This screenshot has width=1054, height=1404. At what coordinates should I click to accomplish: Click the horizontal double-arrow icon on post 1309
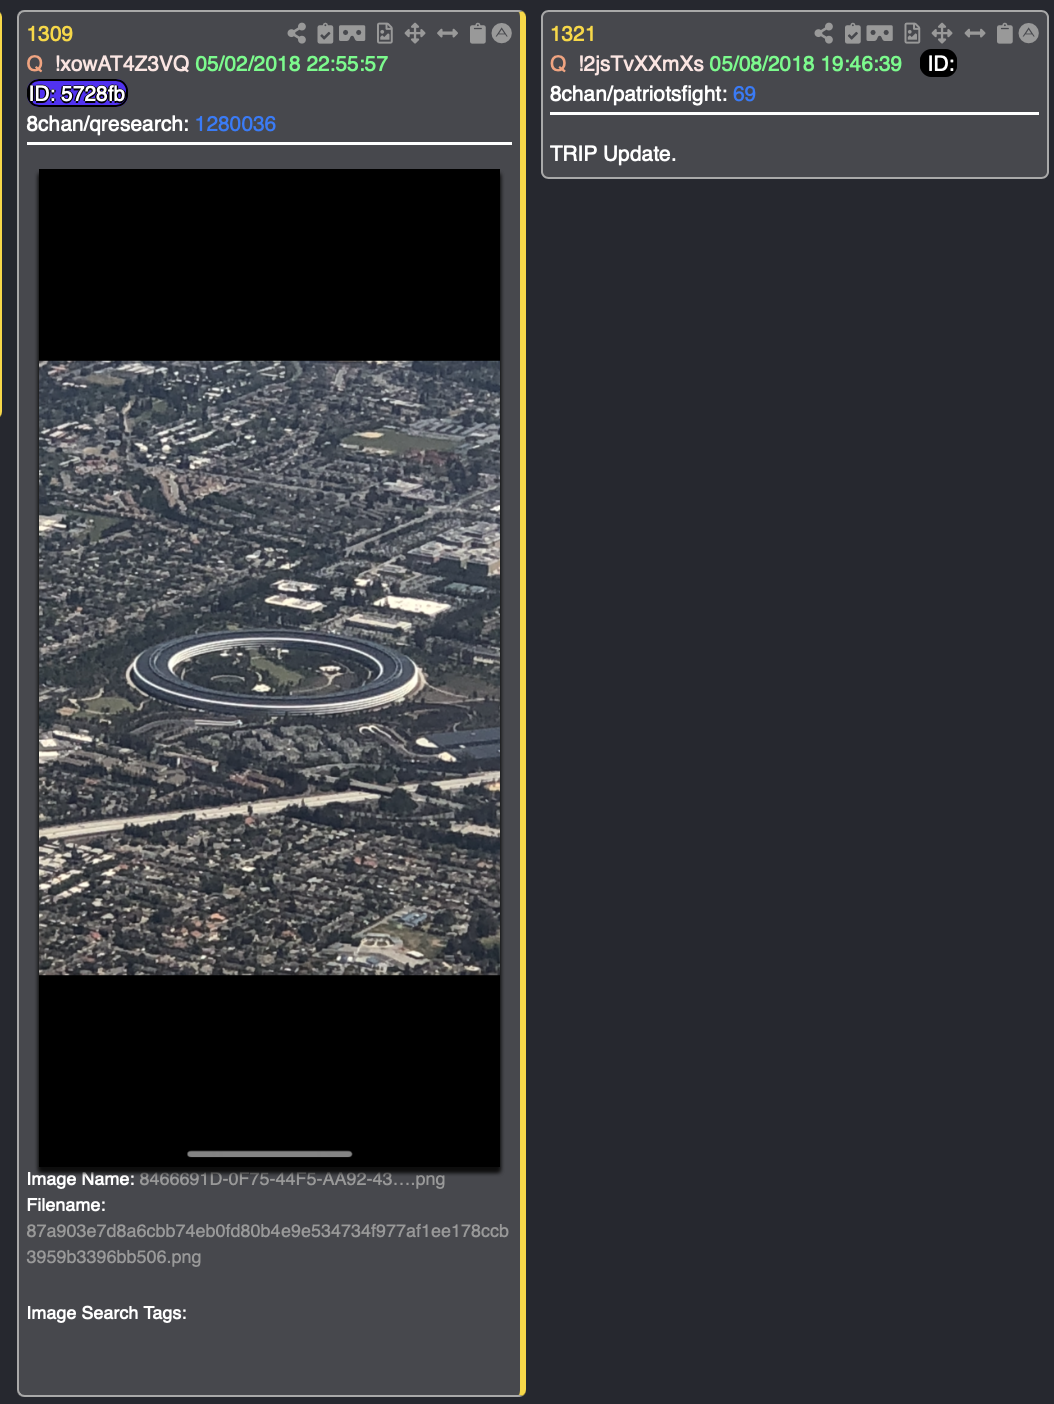point(447,34)
